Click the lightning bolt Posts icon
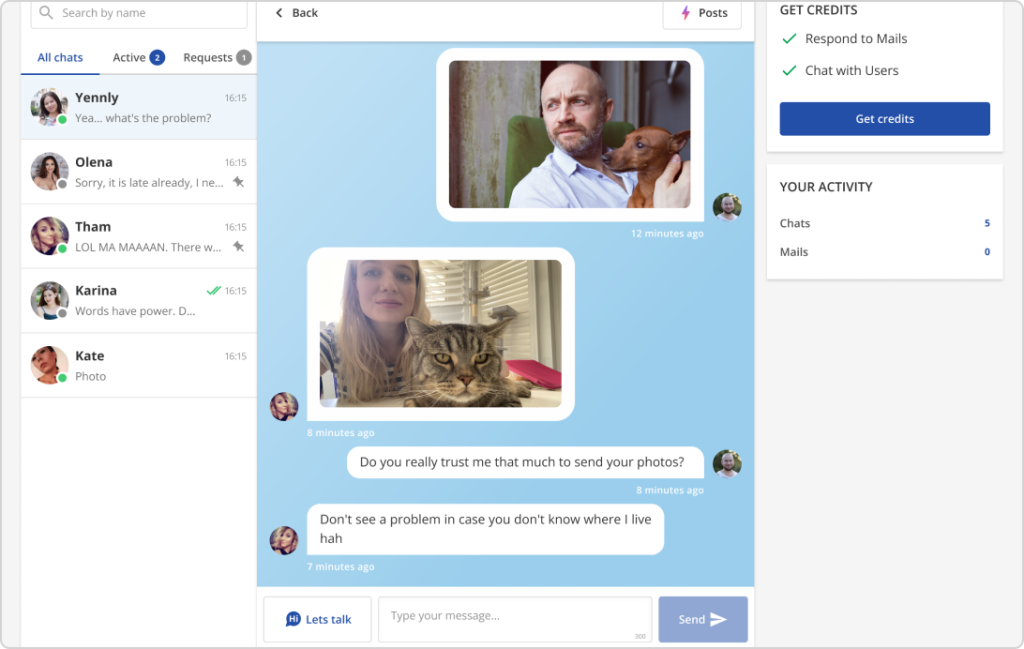Viewport: 1024px width, 649px height. click(x=685, y=13)
